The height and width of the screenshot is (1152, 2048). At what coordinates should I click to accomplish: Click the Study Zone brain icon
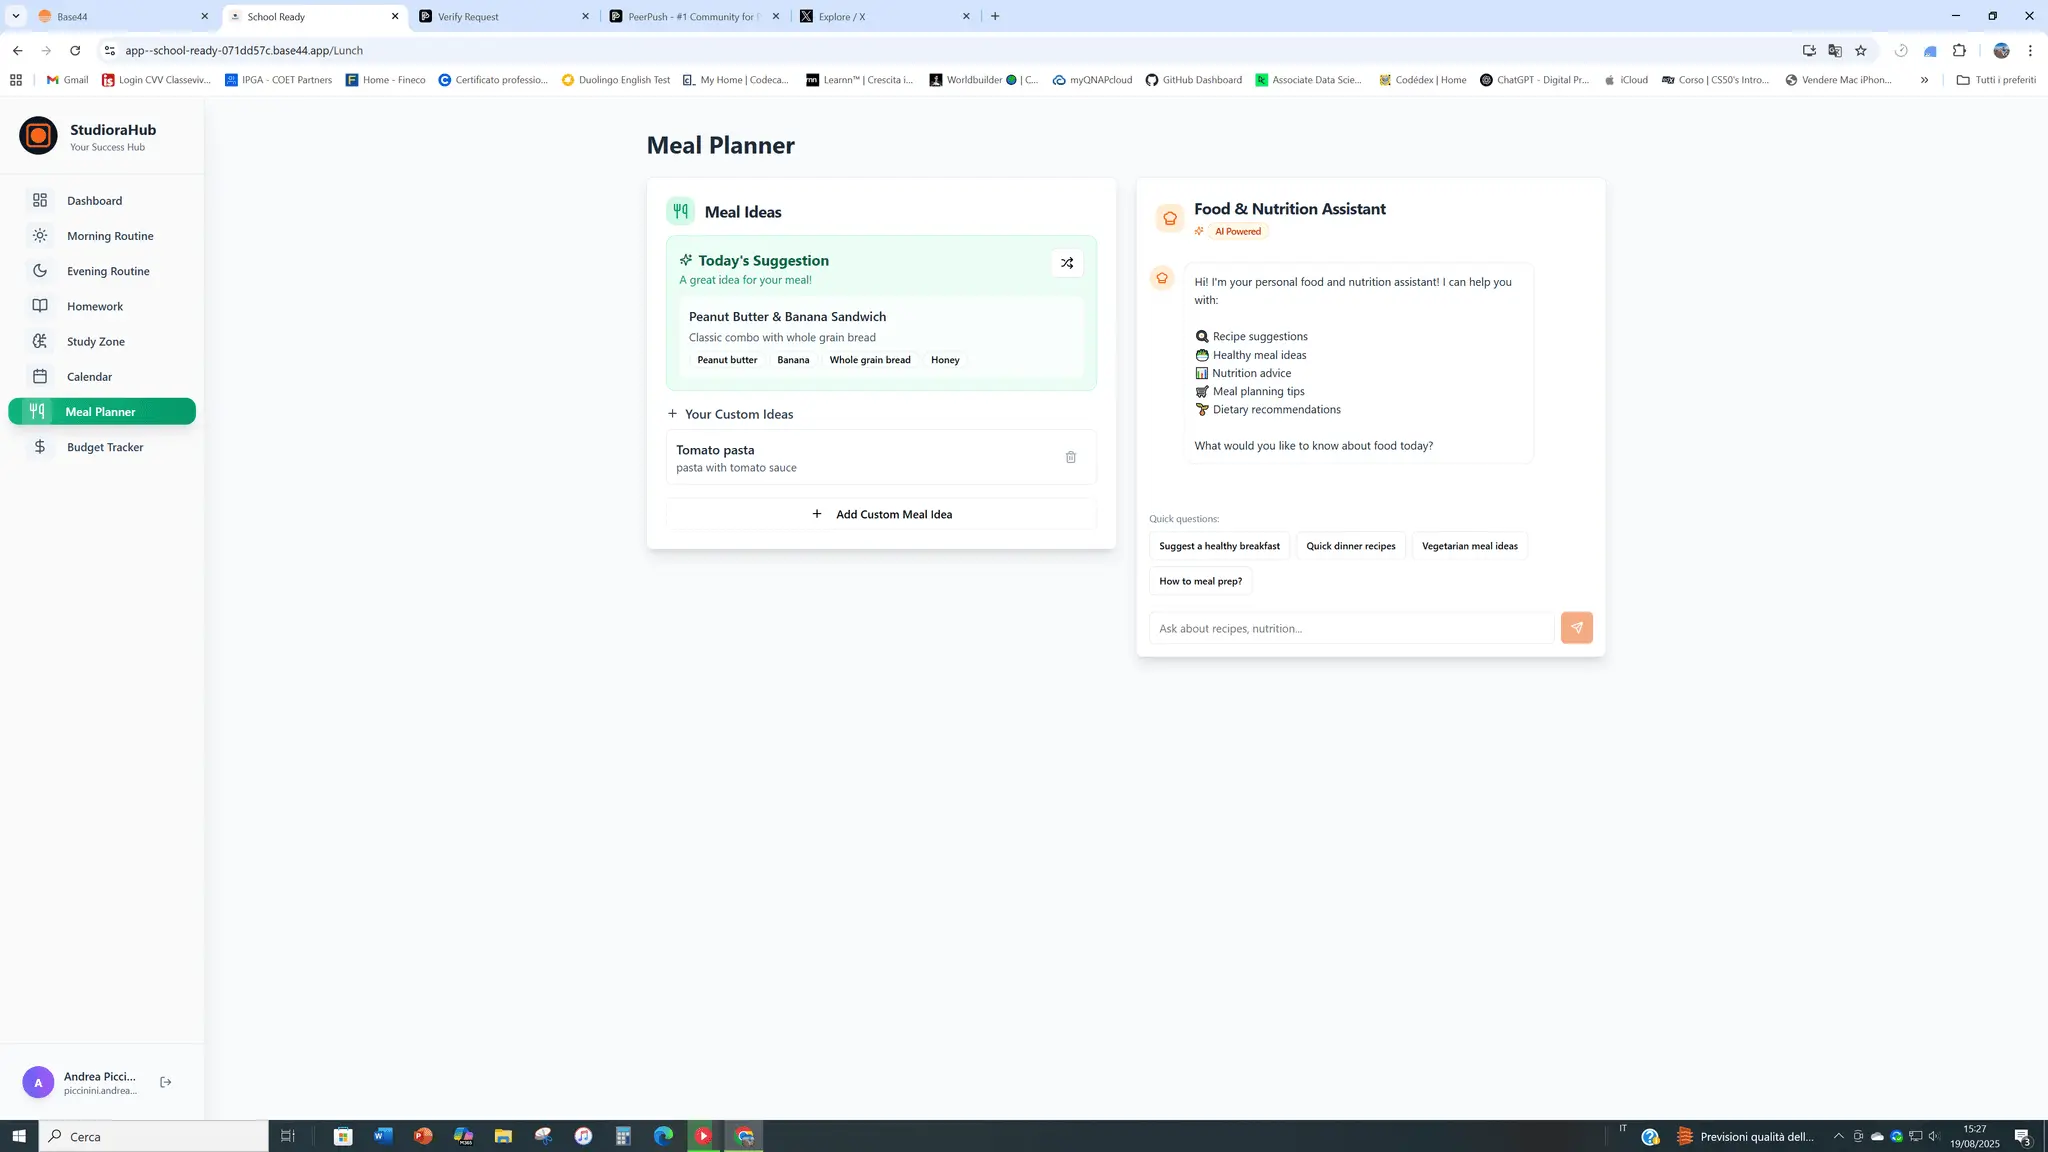[x=40, y=341]
